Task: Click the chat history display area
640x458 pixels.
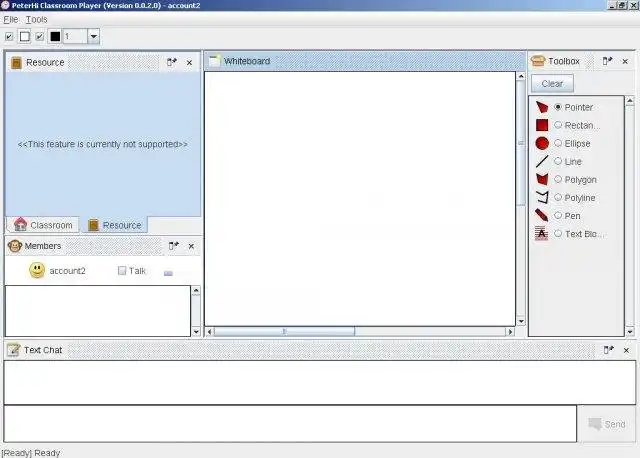Action: [x=320, y=382]
